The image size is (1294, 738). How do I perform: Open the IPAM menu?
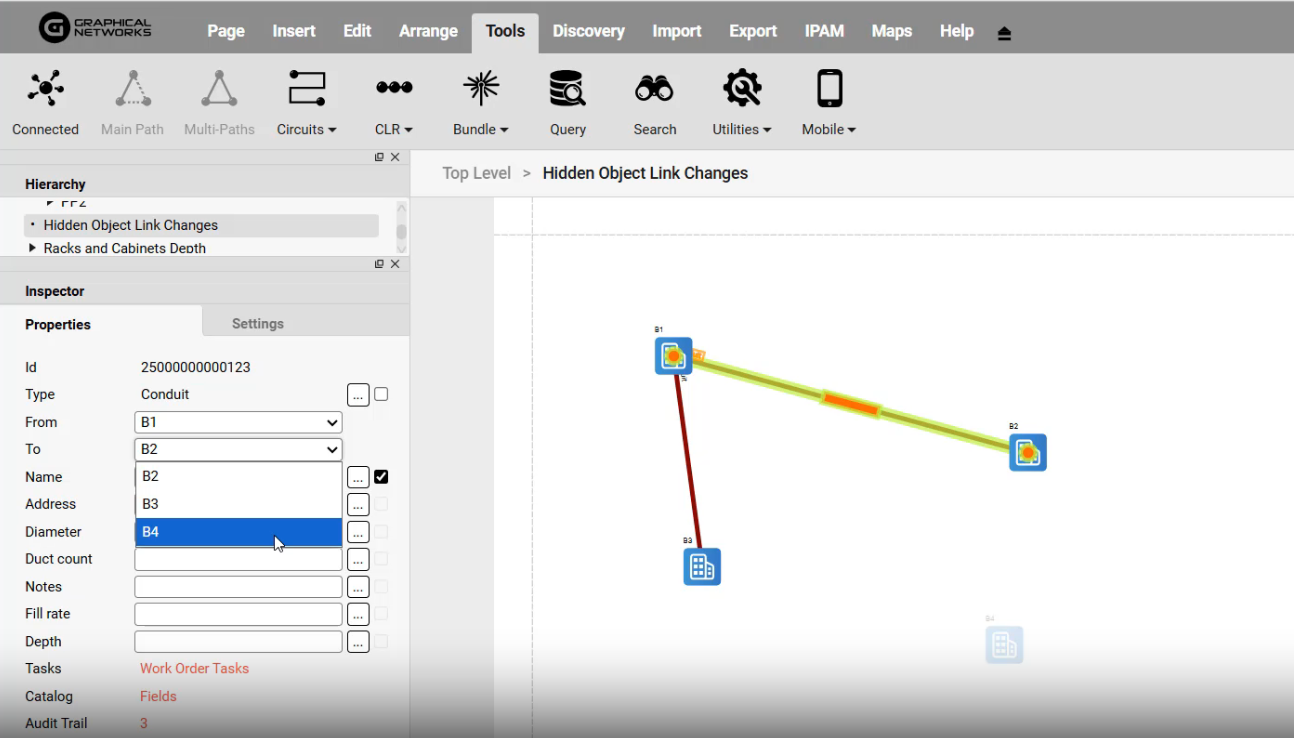click(824, 31)
